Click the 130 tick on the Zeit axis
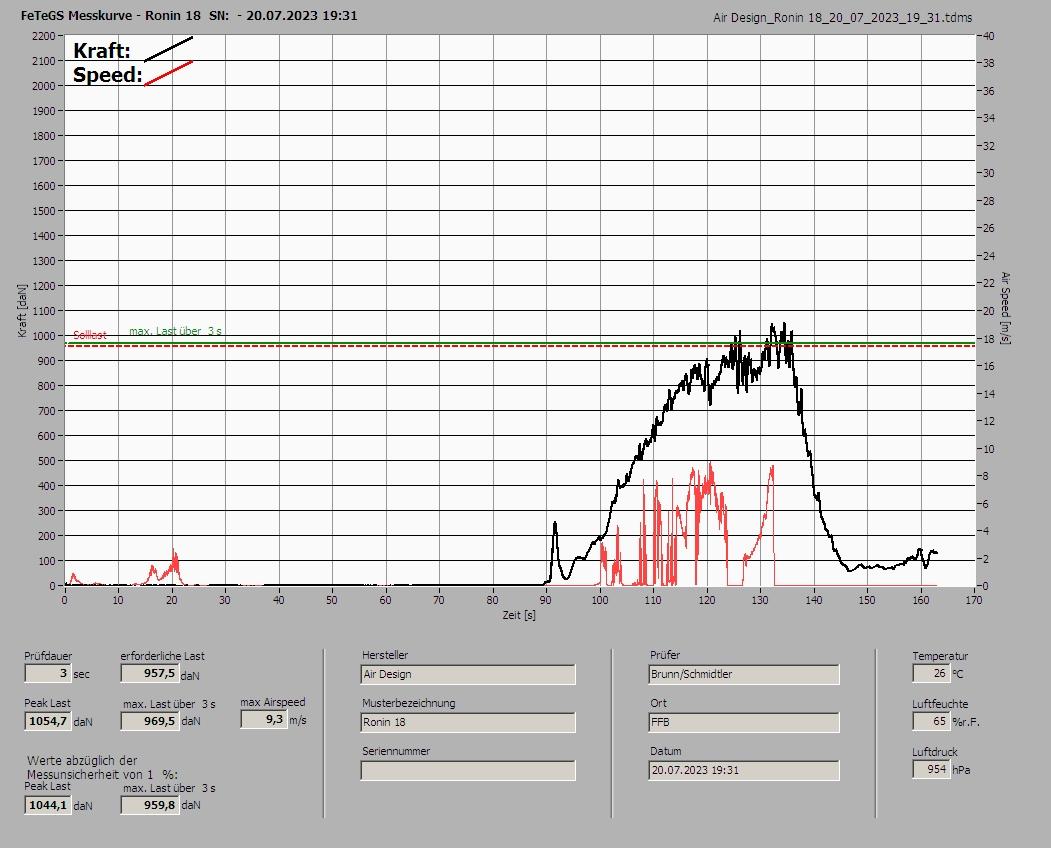 coord(759,599)
